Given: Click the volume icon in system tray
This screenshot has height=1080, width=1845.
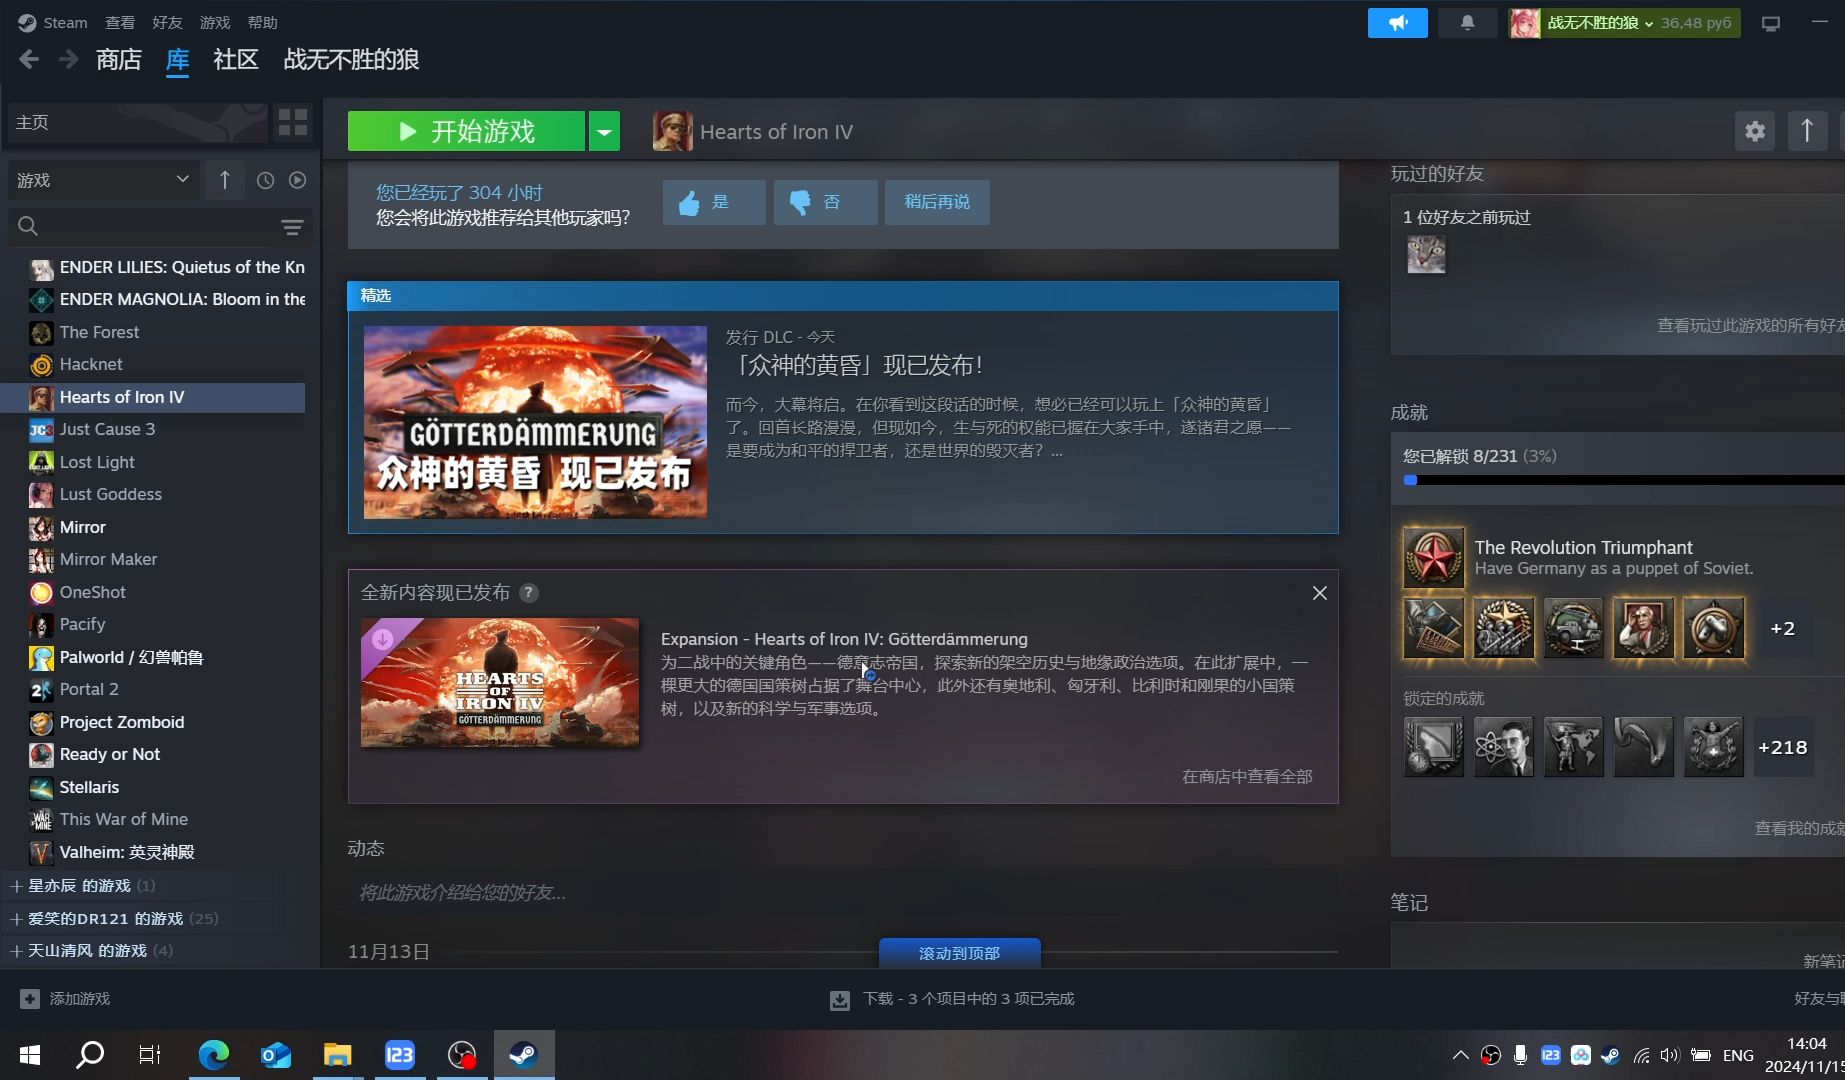Looking at the screenshot, I should tap(1670, 1055).
